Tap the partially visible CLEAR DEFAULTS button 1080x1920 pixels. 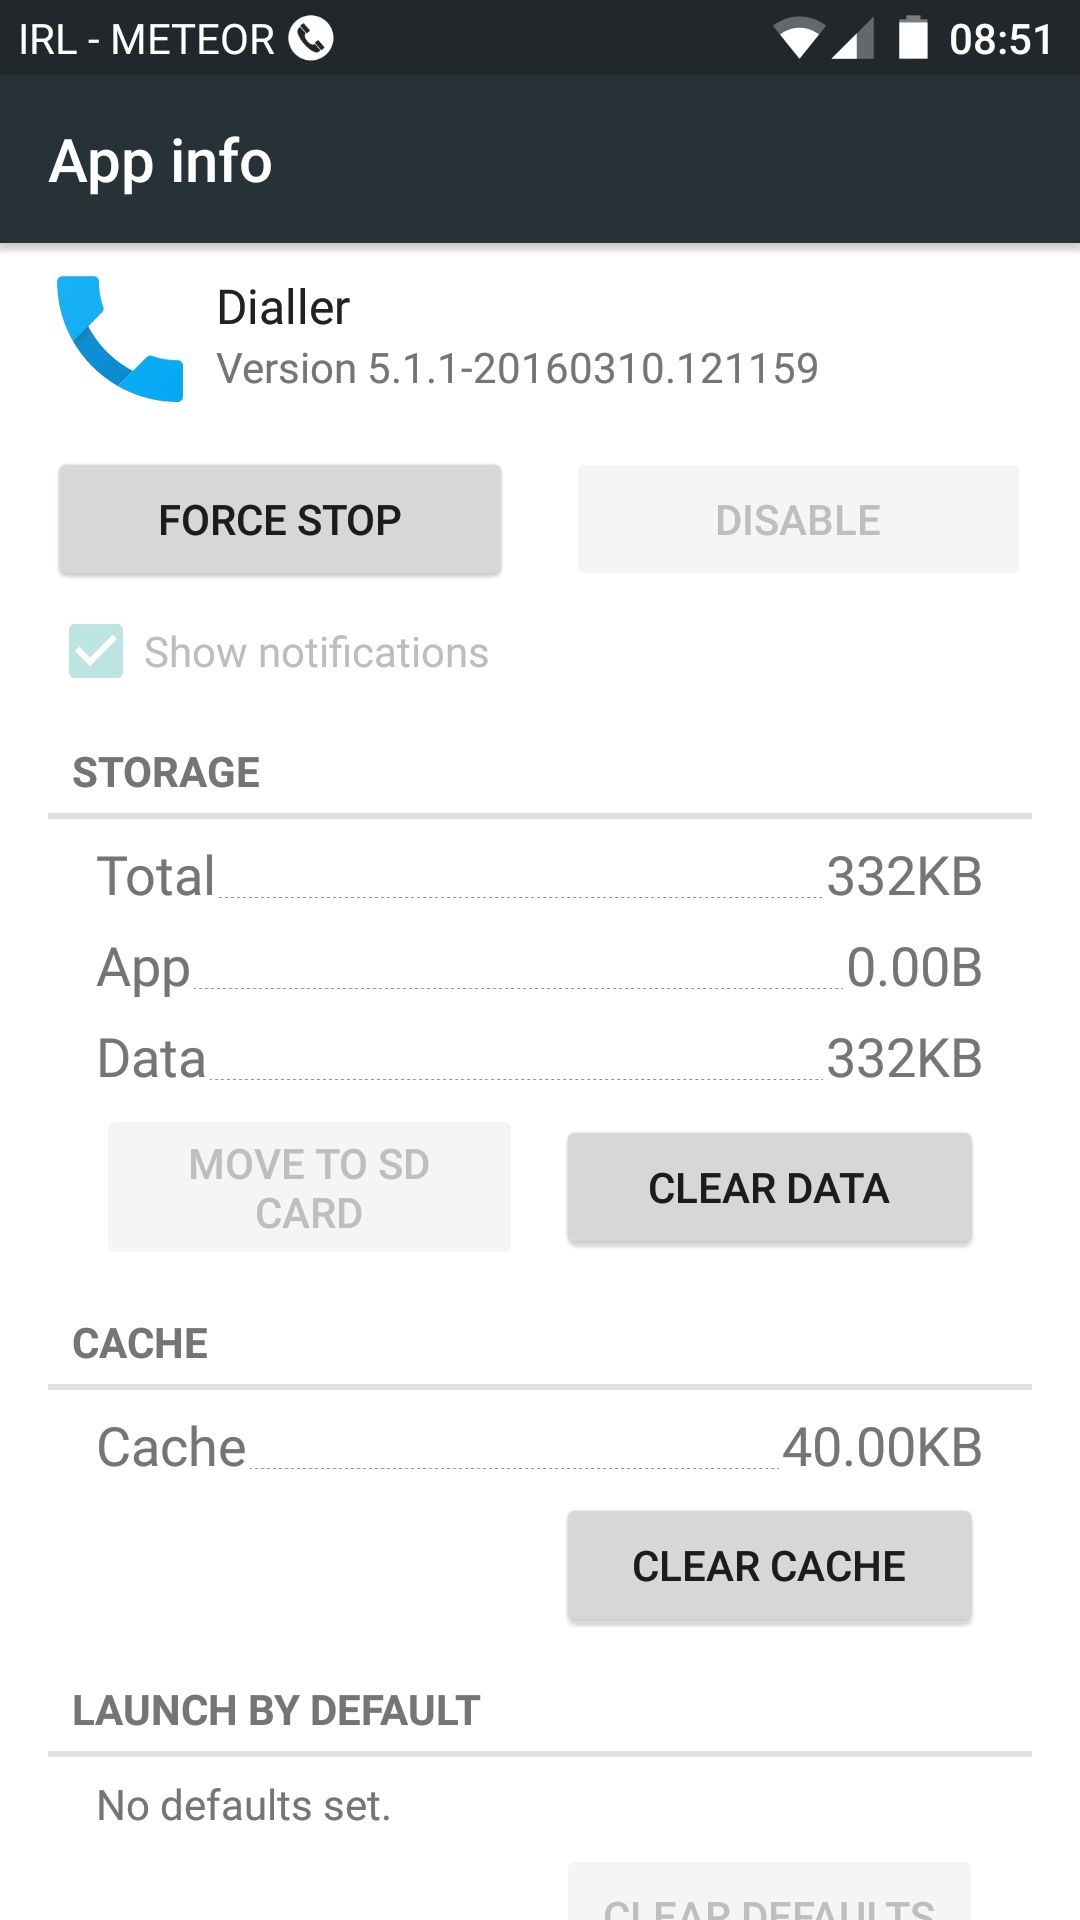[769, 1895]
